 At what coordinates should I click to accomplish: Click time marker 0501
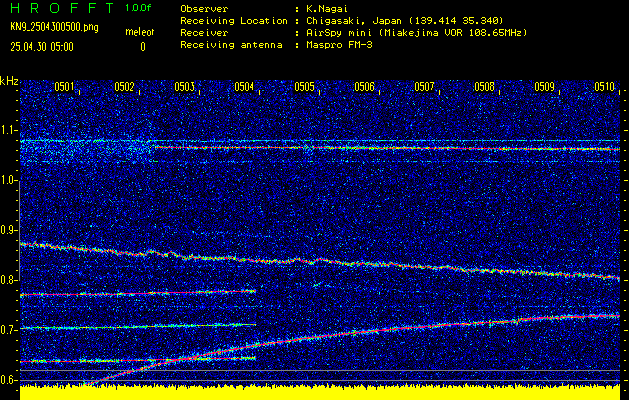click(x=64, y=87)
